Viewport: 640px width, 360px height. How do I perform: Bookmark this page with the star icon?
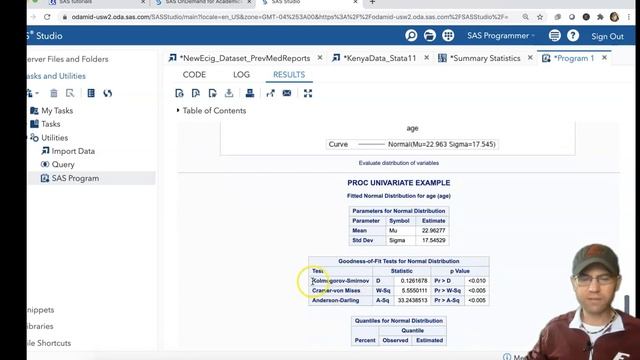[540, 17]
